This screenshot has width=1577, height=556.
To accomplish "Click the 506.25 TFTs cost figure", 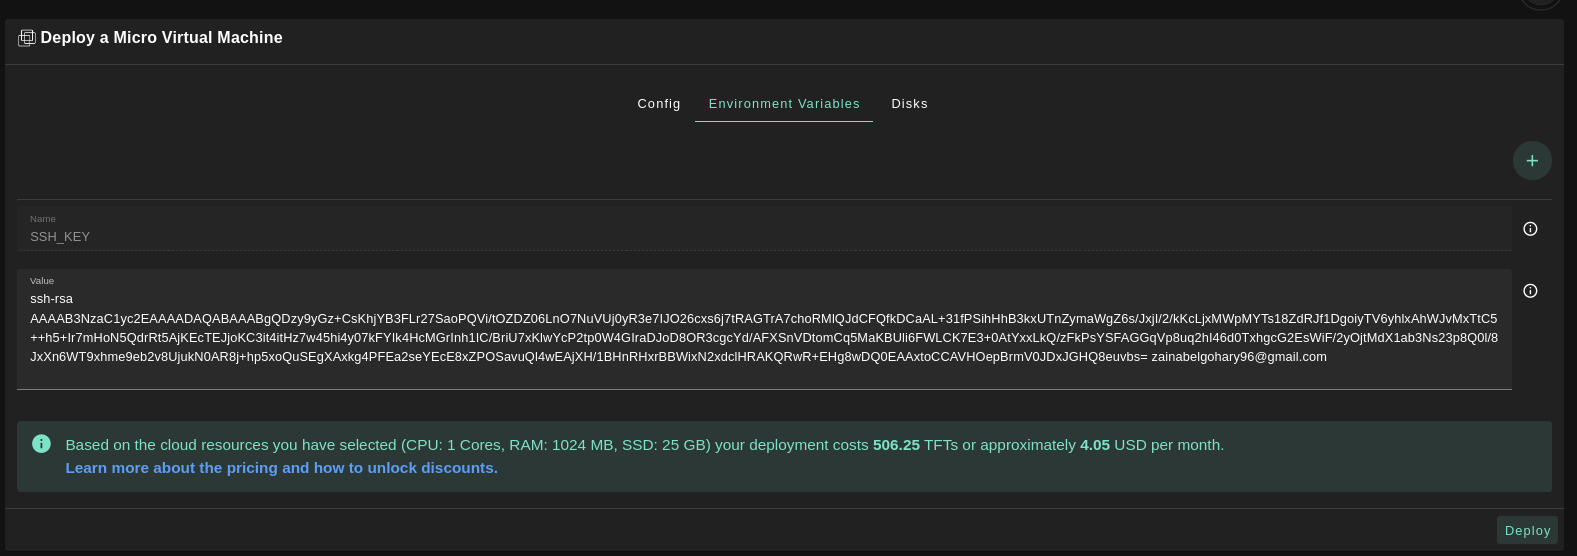I will (x=895, y=445).
